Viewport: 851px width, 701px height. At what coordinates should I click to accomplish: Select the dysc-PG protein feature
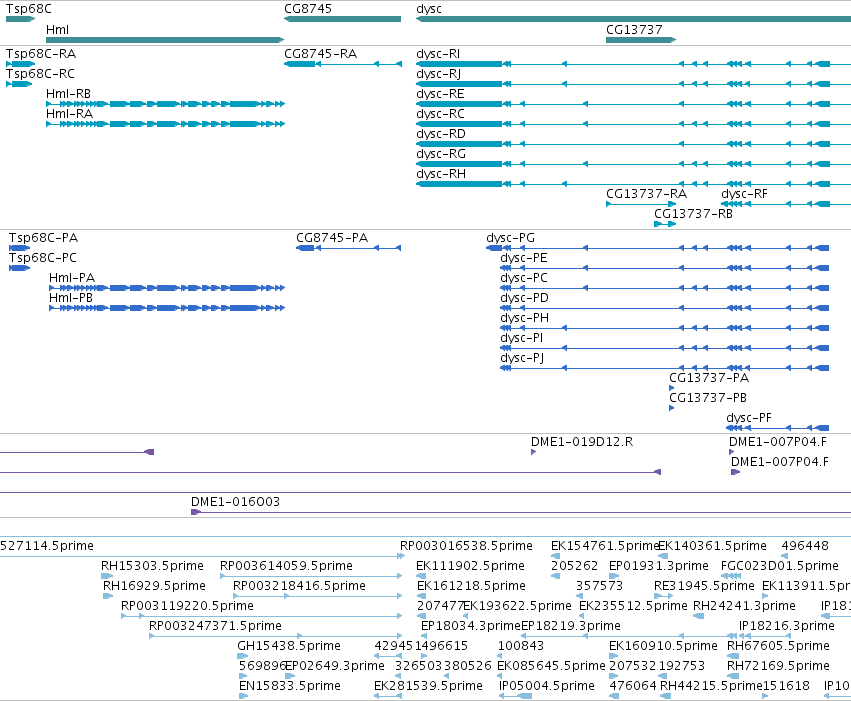point(657,248)
